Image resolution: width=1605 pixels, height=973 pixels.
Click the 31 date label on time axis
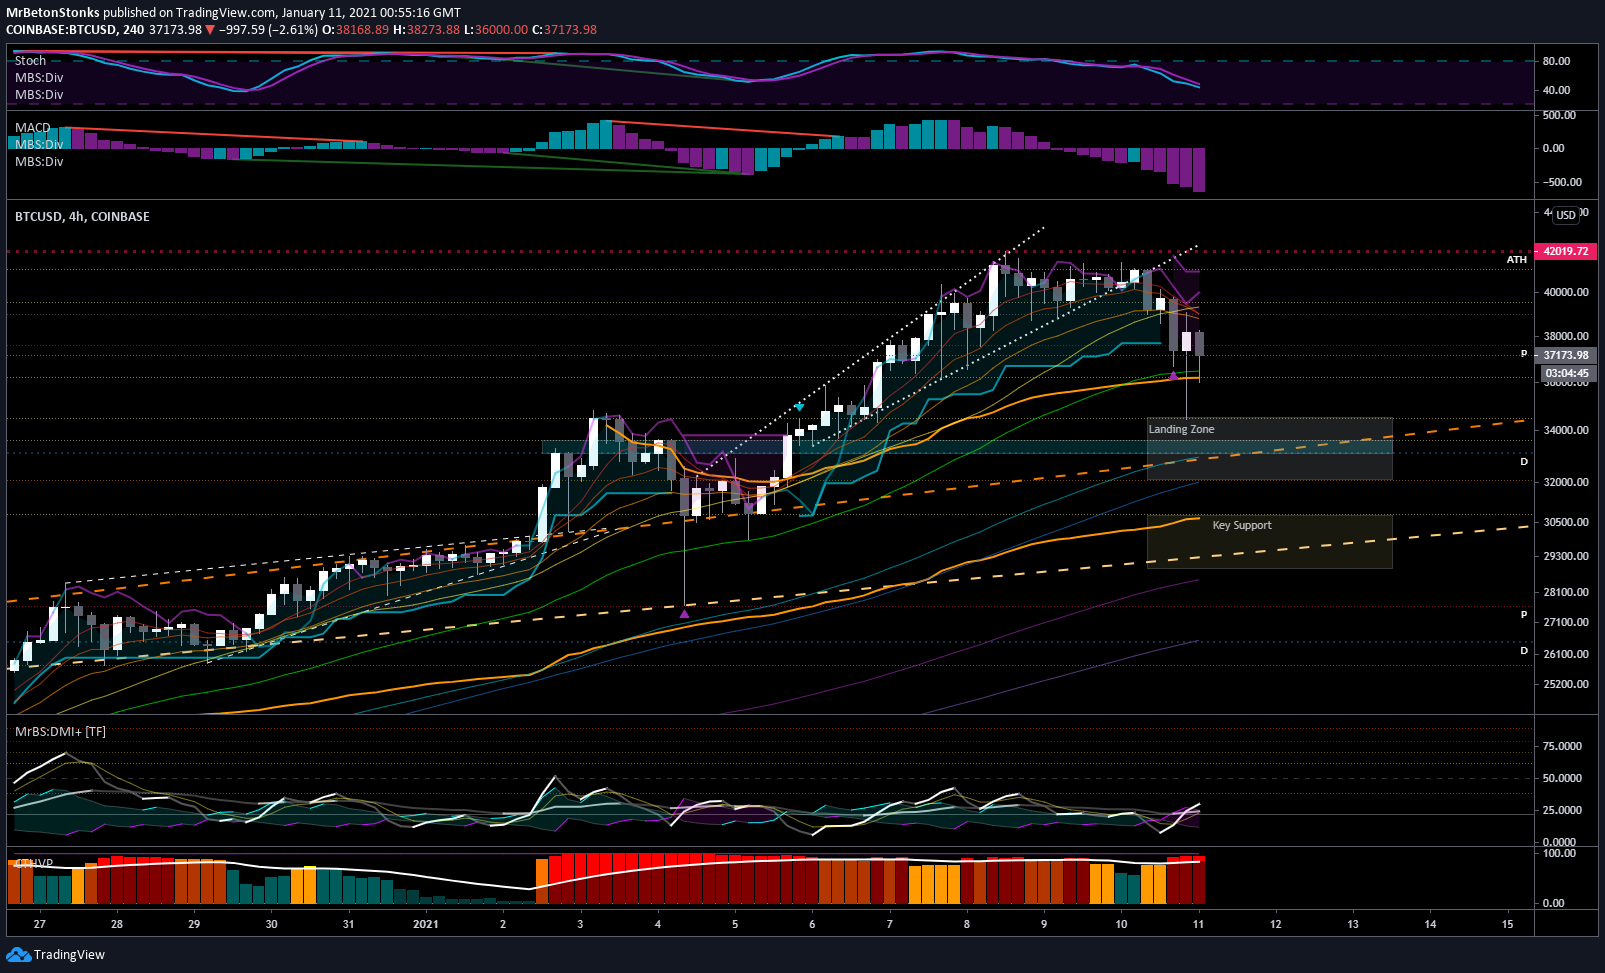[348, 924]
